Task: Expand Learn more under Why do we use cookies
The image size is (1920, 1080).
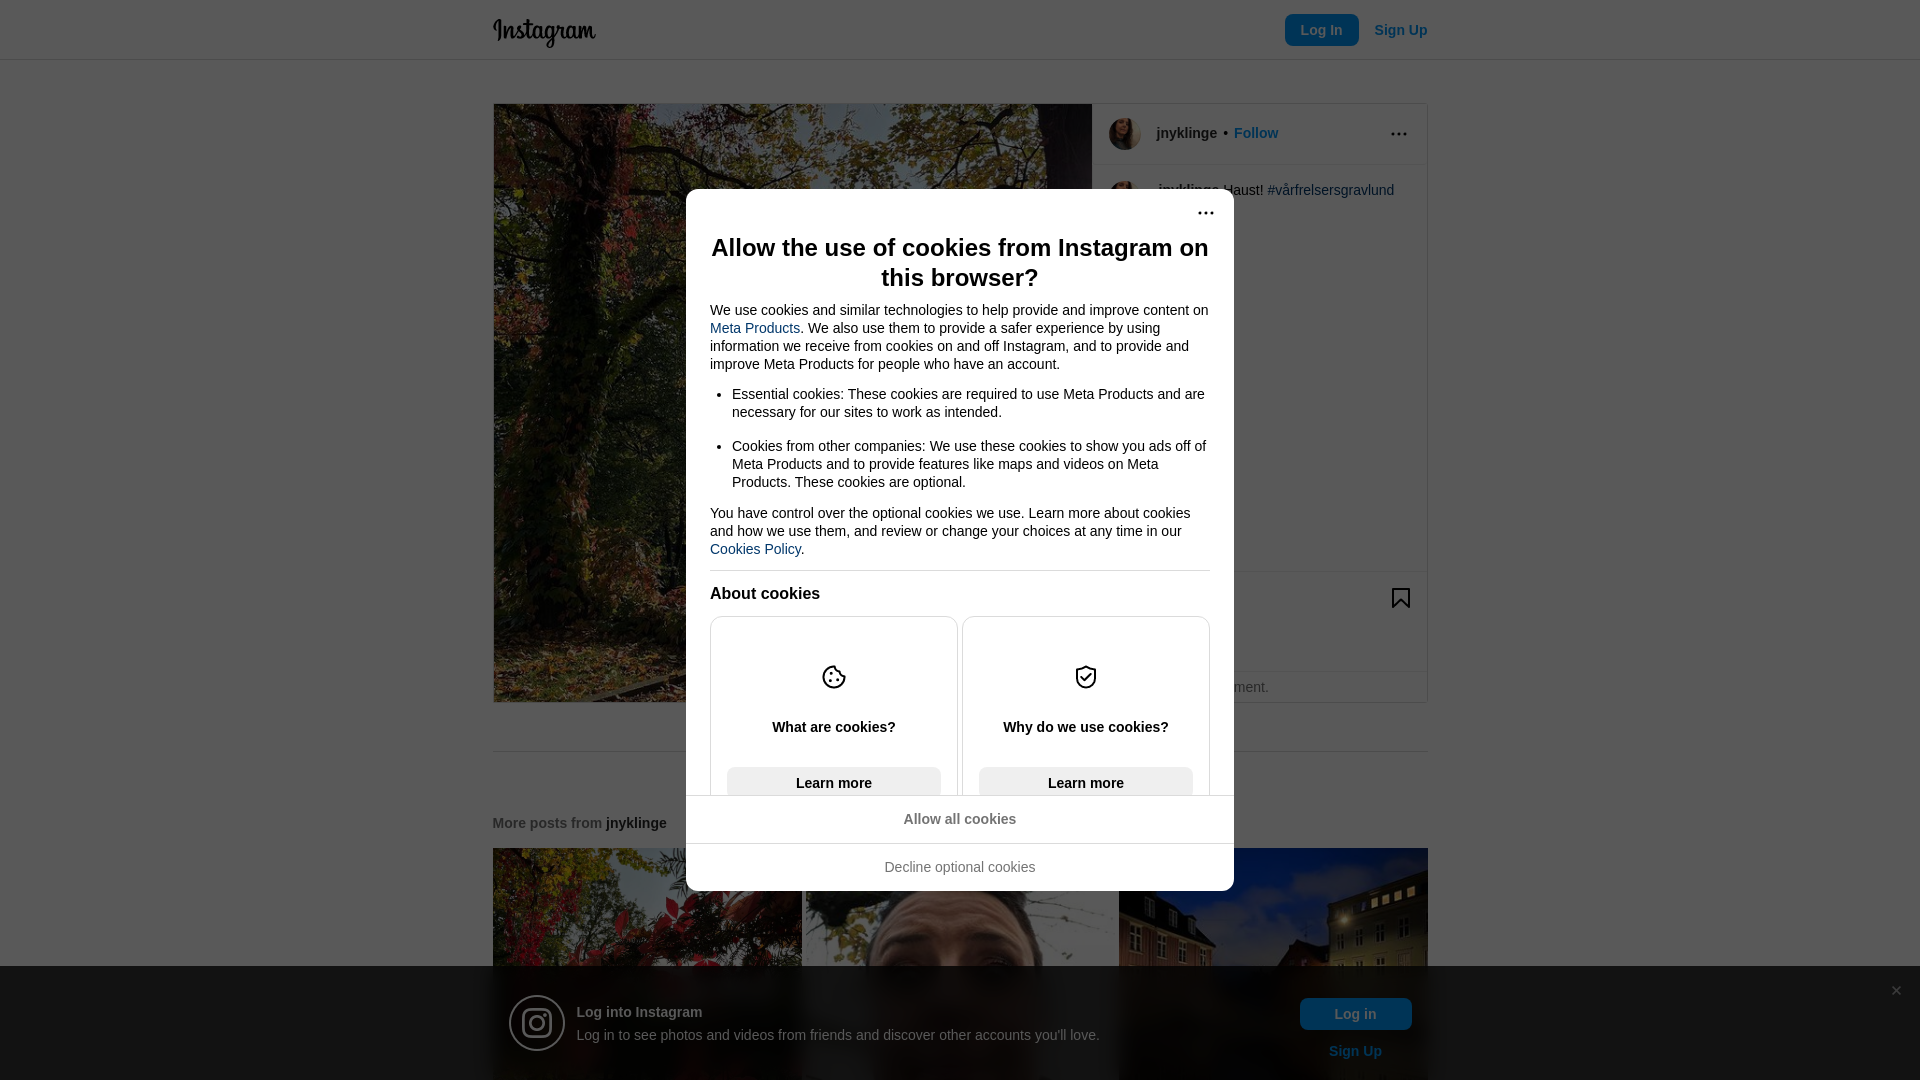Action: [1086, 782]
